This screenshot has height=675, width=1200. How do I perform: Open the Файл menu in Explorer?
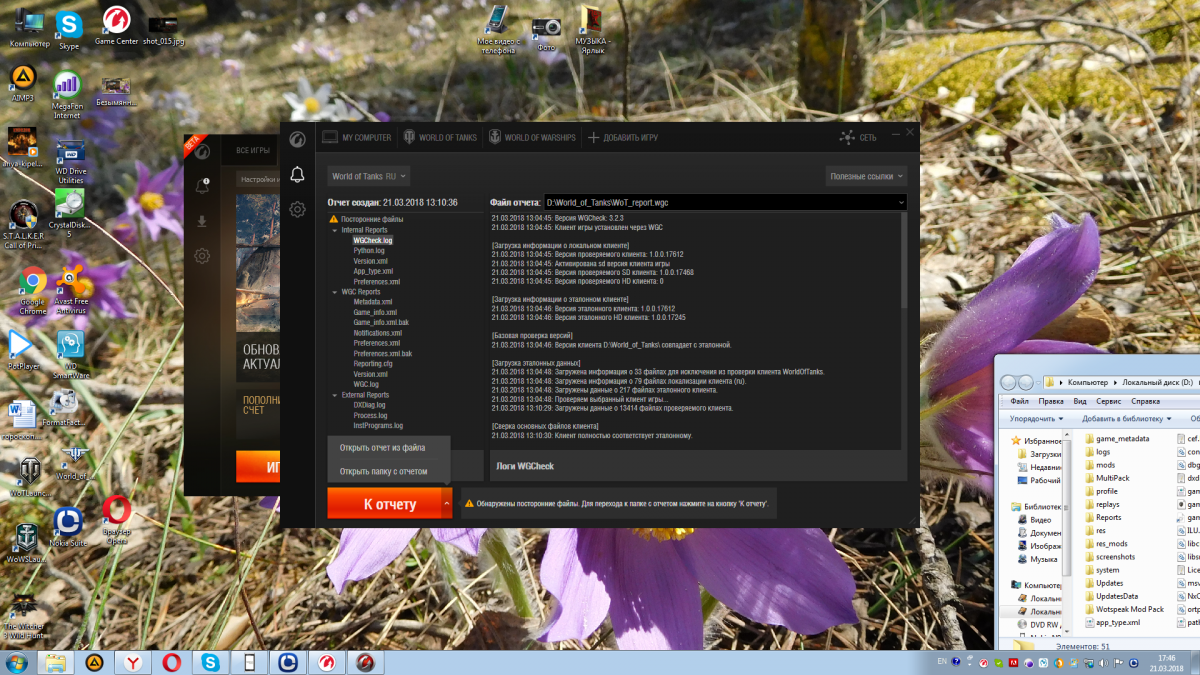[x=1019, y=401]
